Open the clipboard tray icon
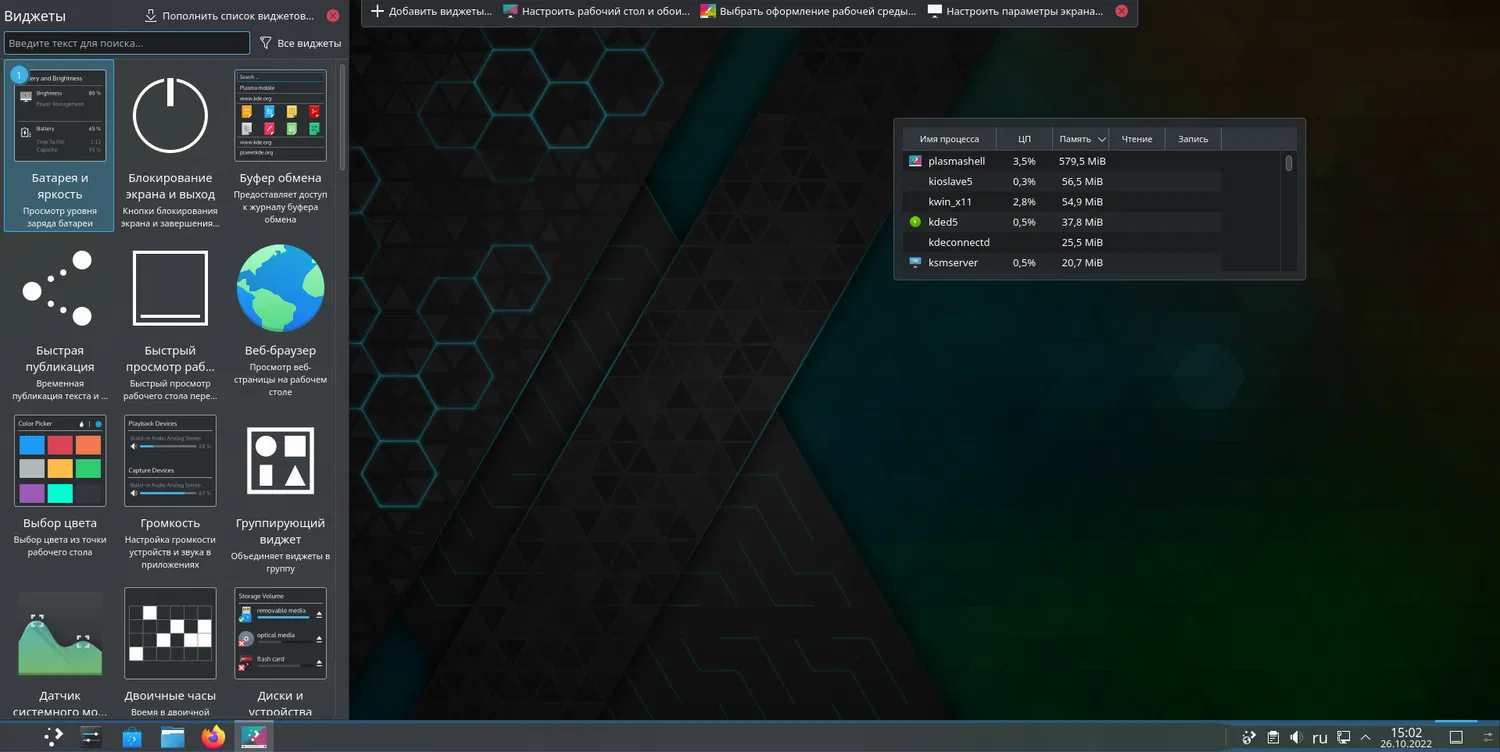 click(1273, 738)
